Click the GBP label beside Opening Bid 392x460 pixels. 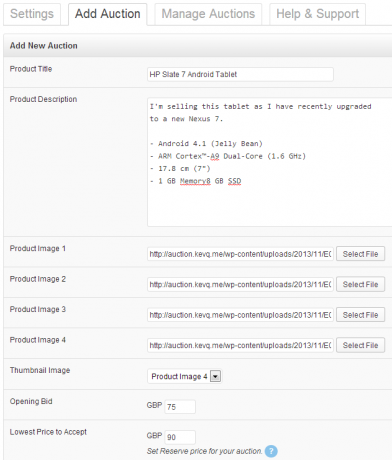(x=154, y=405)
